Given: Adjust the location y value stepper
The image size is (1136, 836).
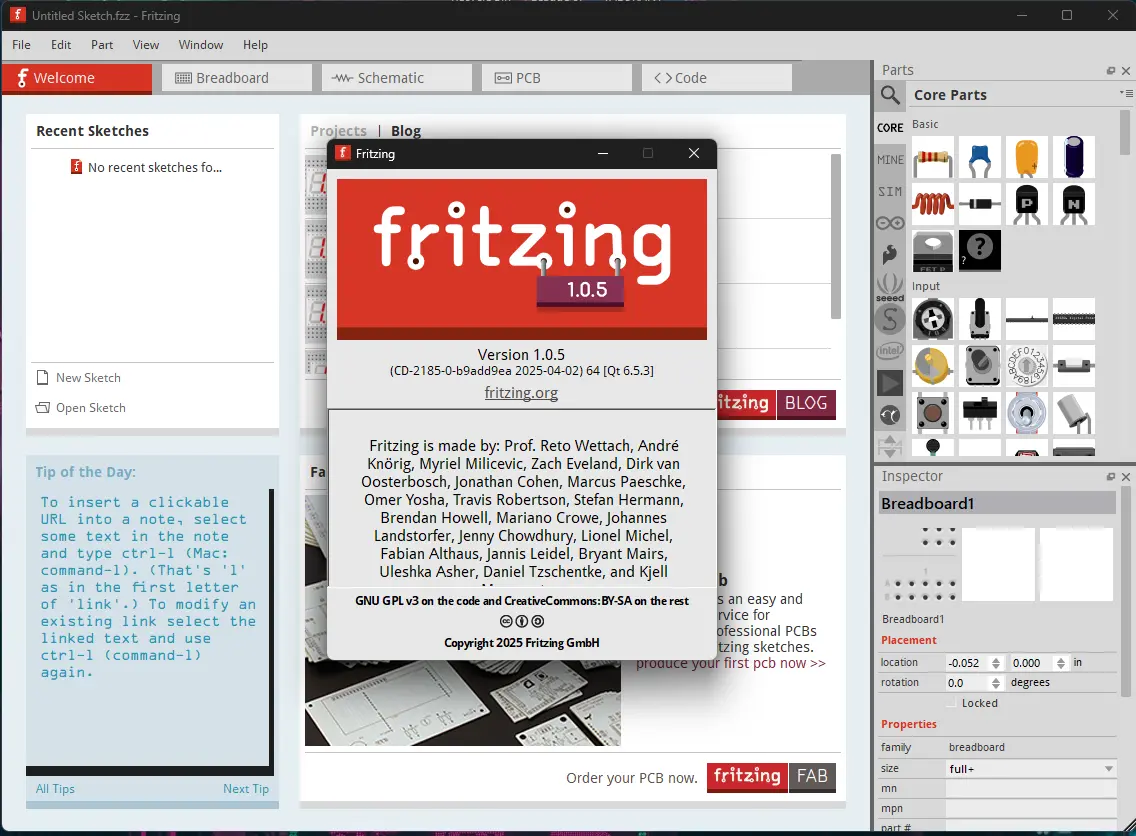Looking at the screenshot, I should [x=1061, y=663].
